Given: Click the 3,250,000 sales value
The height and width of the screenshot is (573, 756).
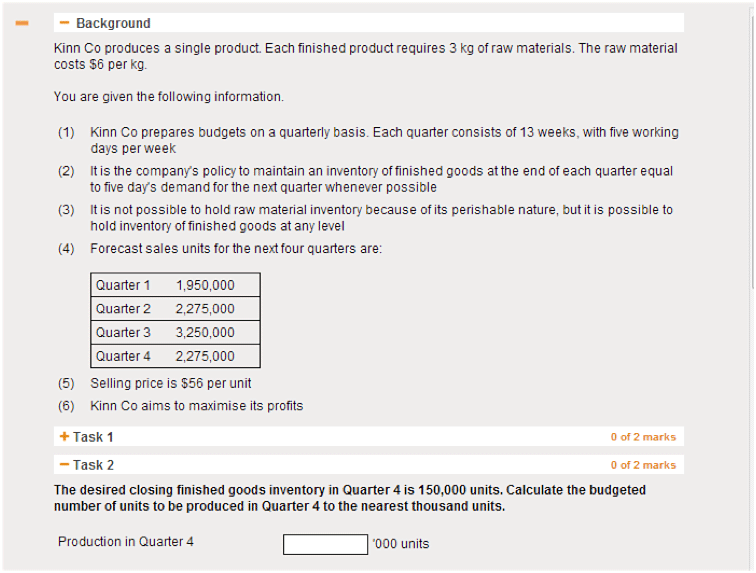Looking at the screenshot, I should [x=205, y=332].
